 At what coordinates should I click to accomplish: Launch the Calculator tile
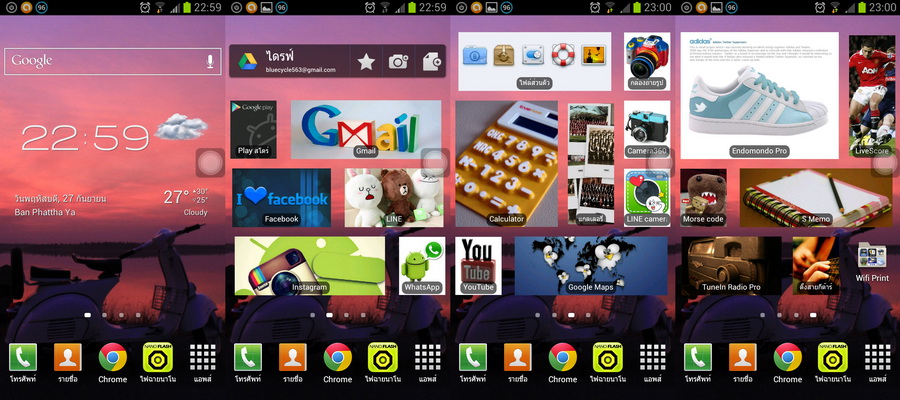(506, 164)
